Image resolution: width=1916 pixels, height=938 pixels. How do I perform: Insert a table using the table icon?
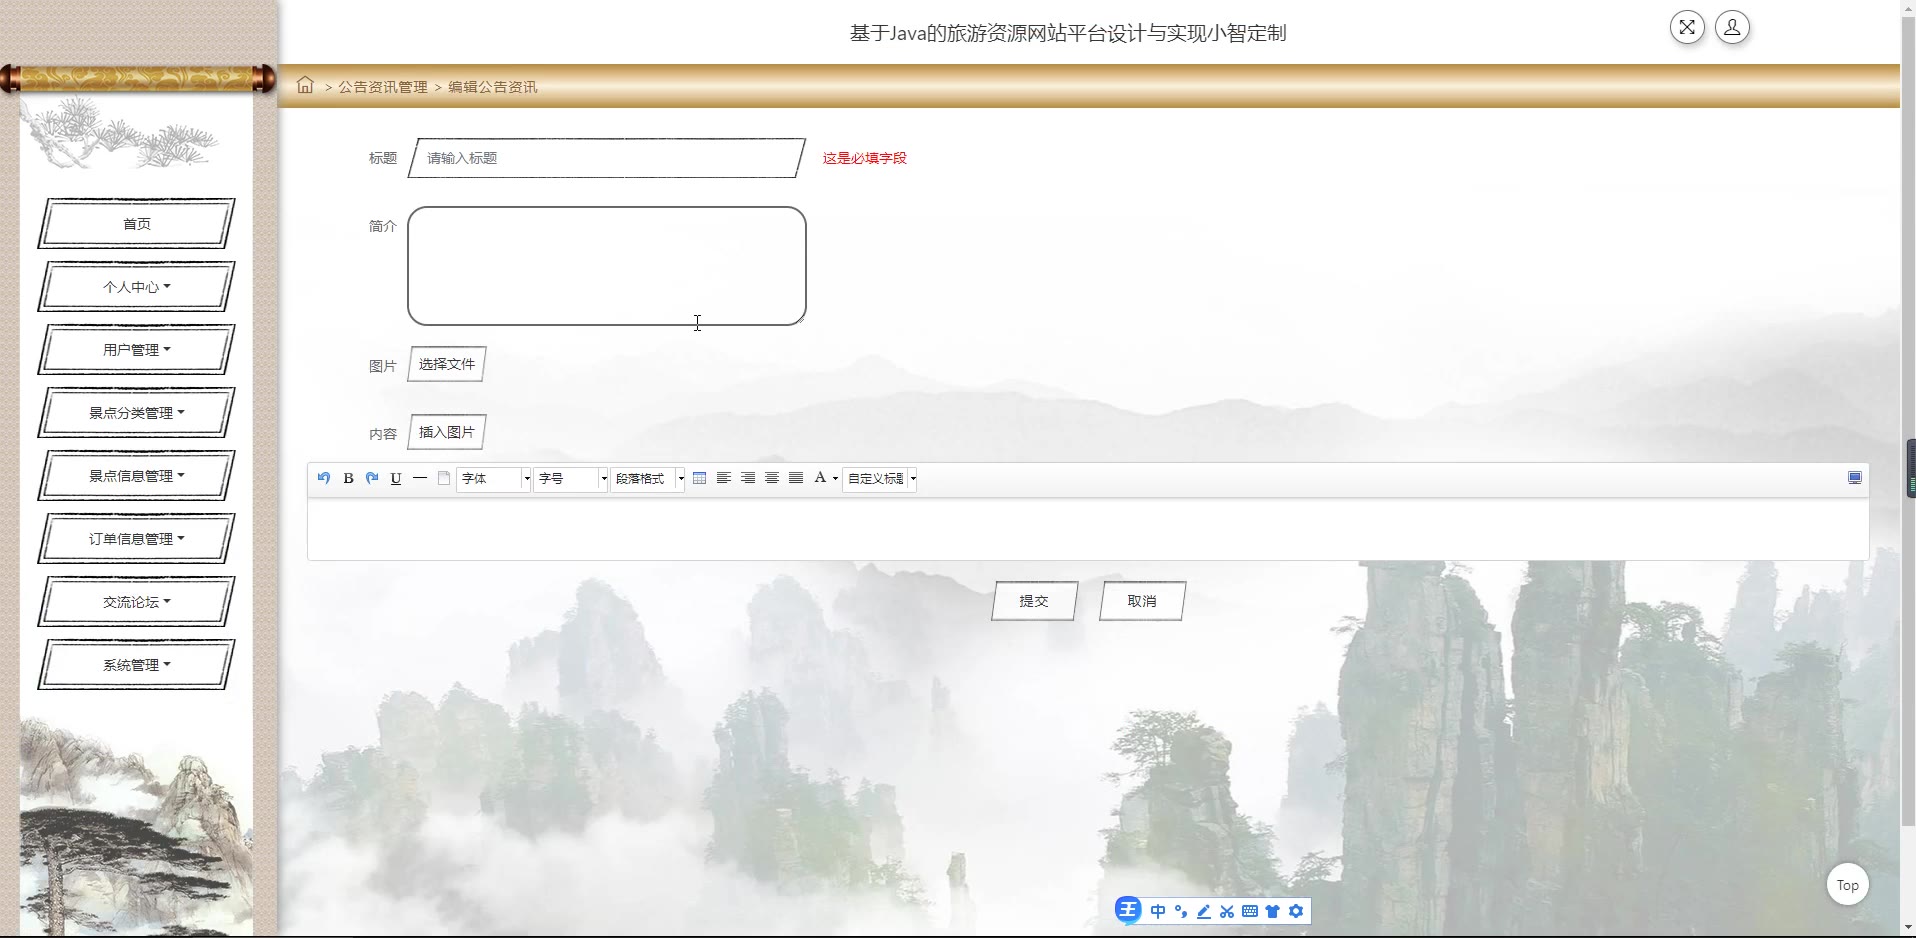699,478
